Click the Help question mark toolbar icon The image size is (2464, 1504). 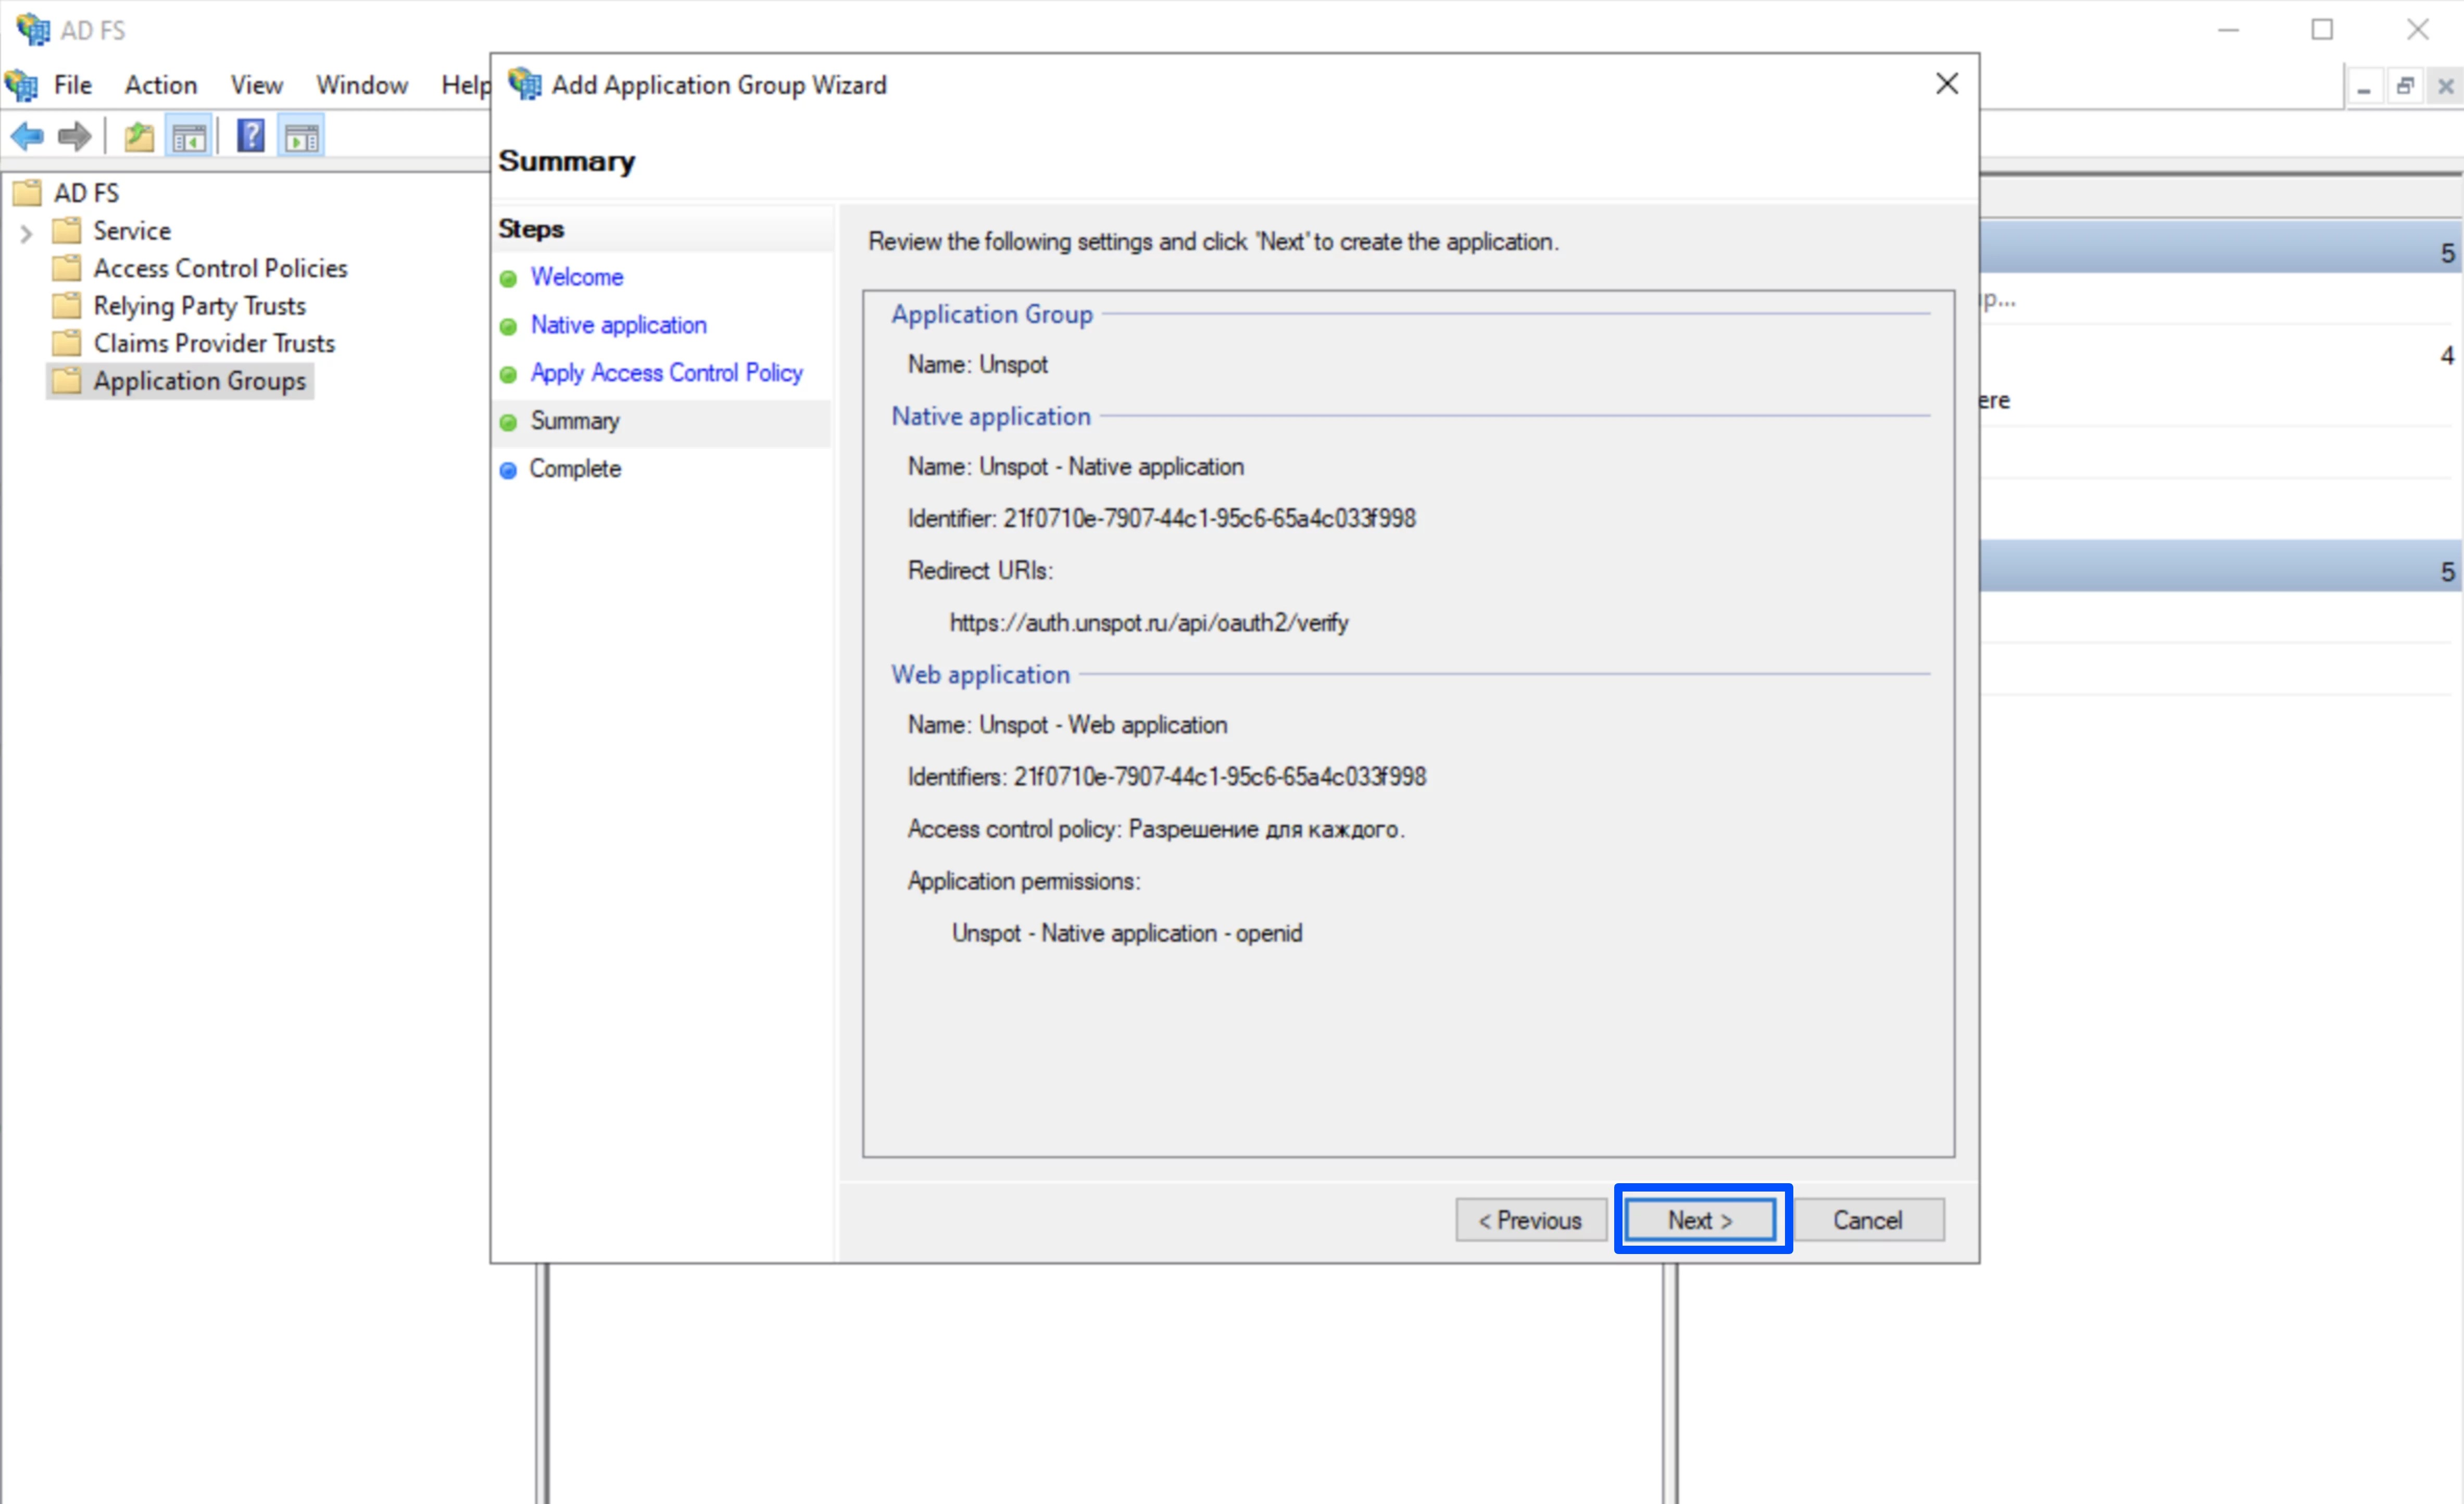(250, 136)
